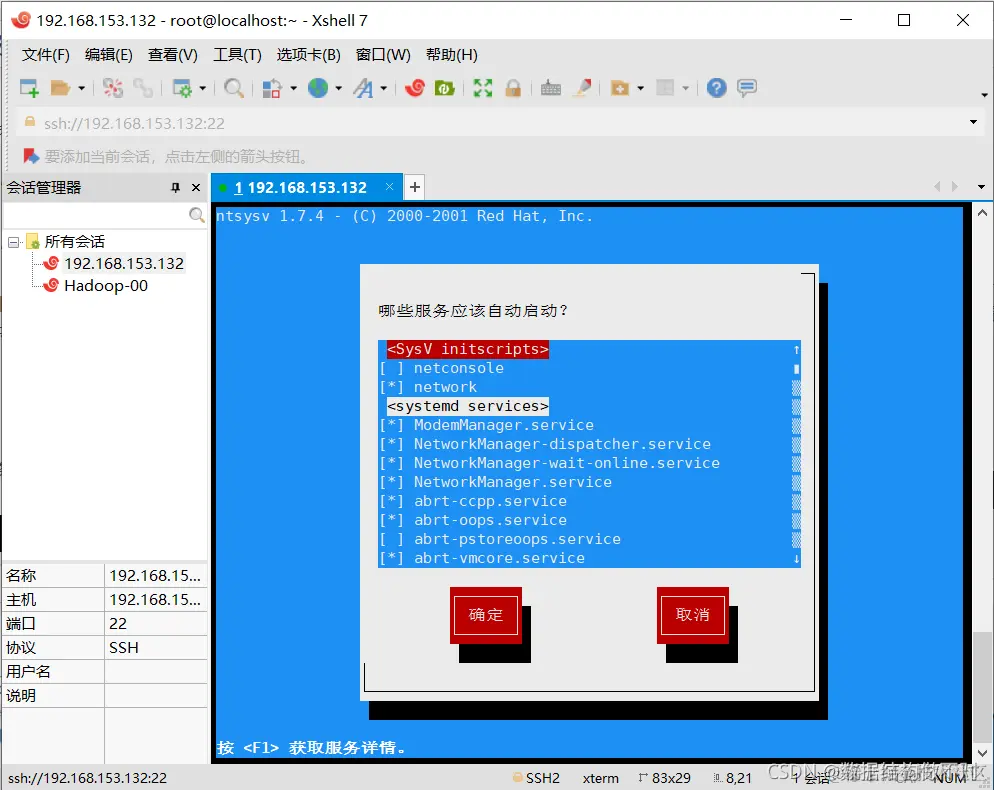Click the session manager search field
The width and height of the screenshot is (994, 790).
coord(96,216)
